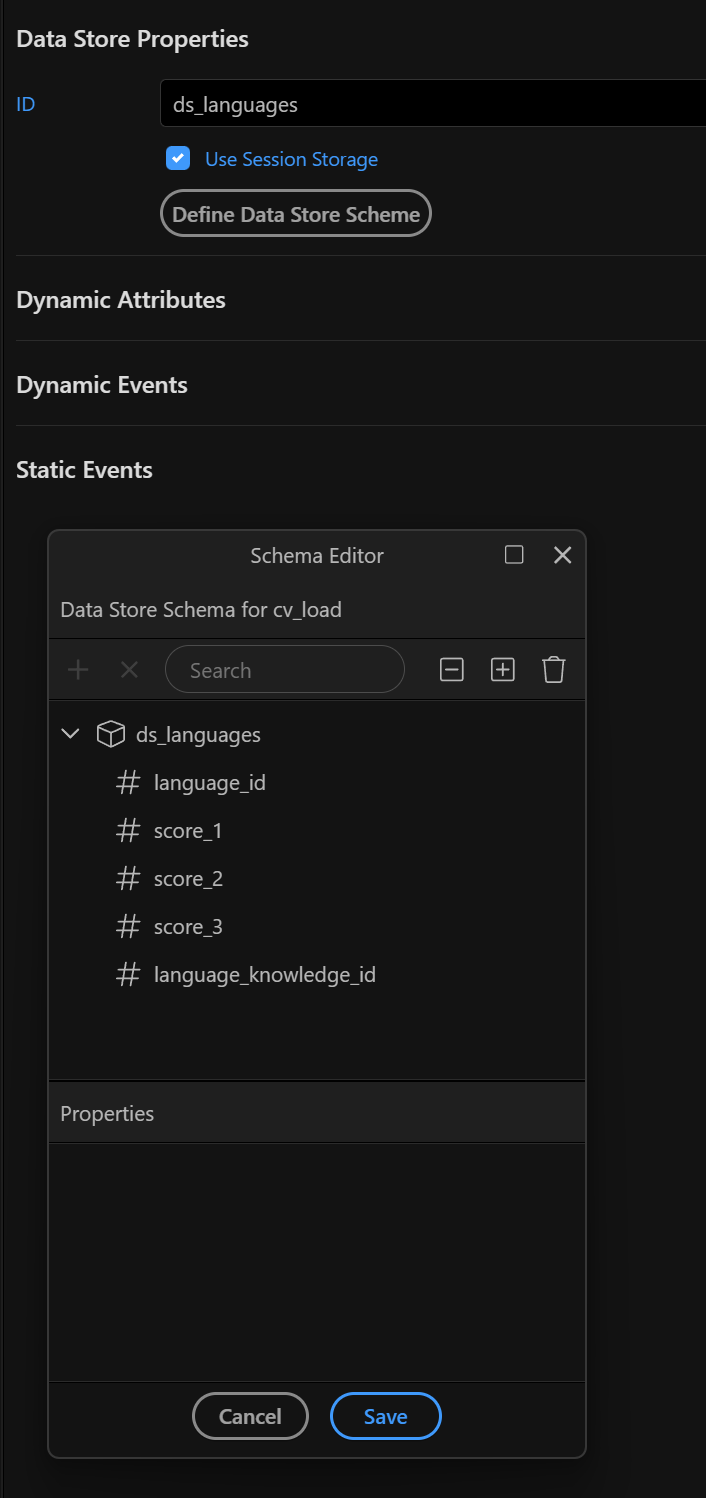Viewport: 706px width, 1498px height.
Task: Maximize the Schema Editor dialog
Action: pos(514,555)
